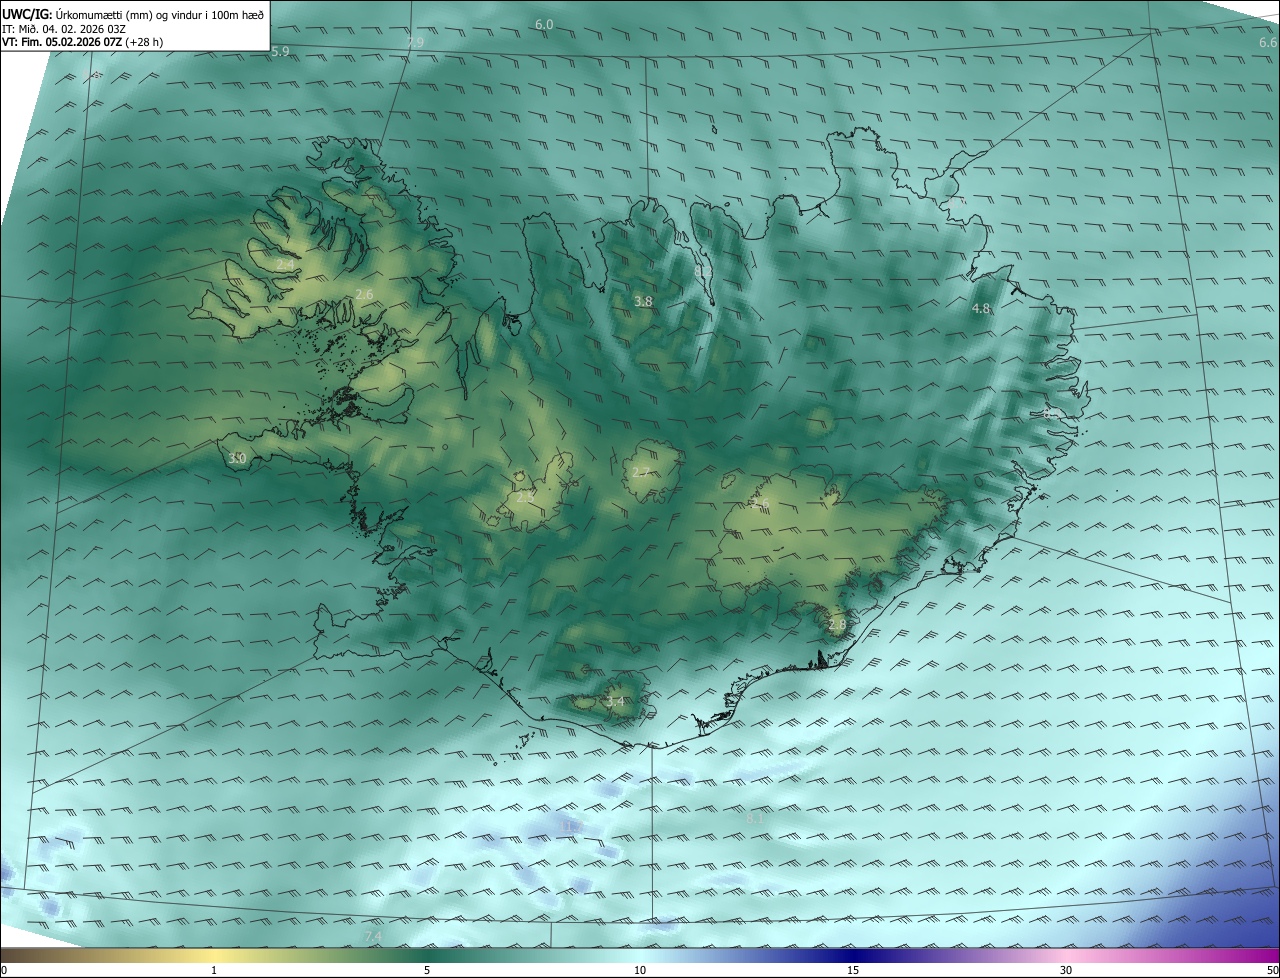
Task: Click the 5.9 value label
Action: click(x=280, y=51)
